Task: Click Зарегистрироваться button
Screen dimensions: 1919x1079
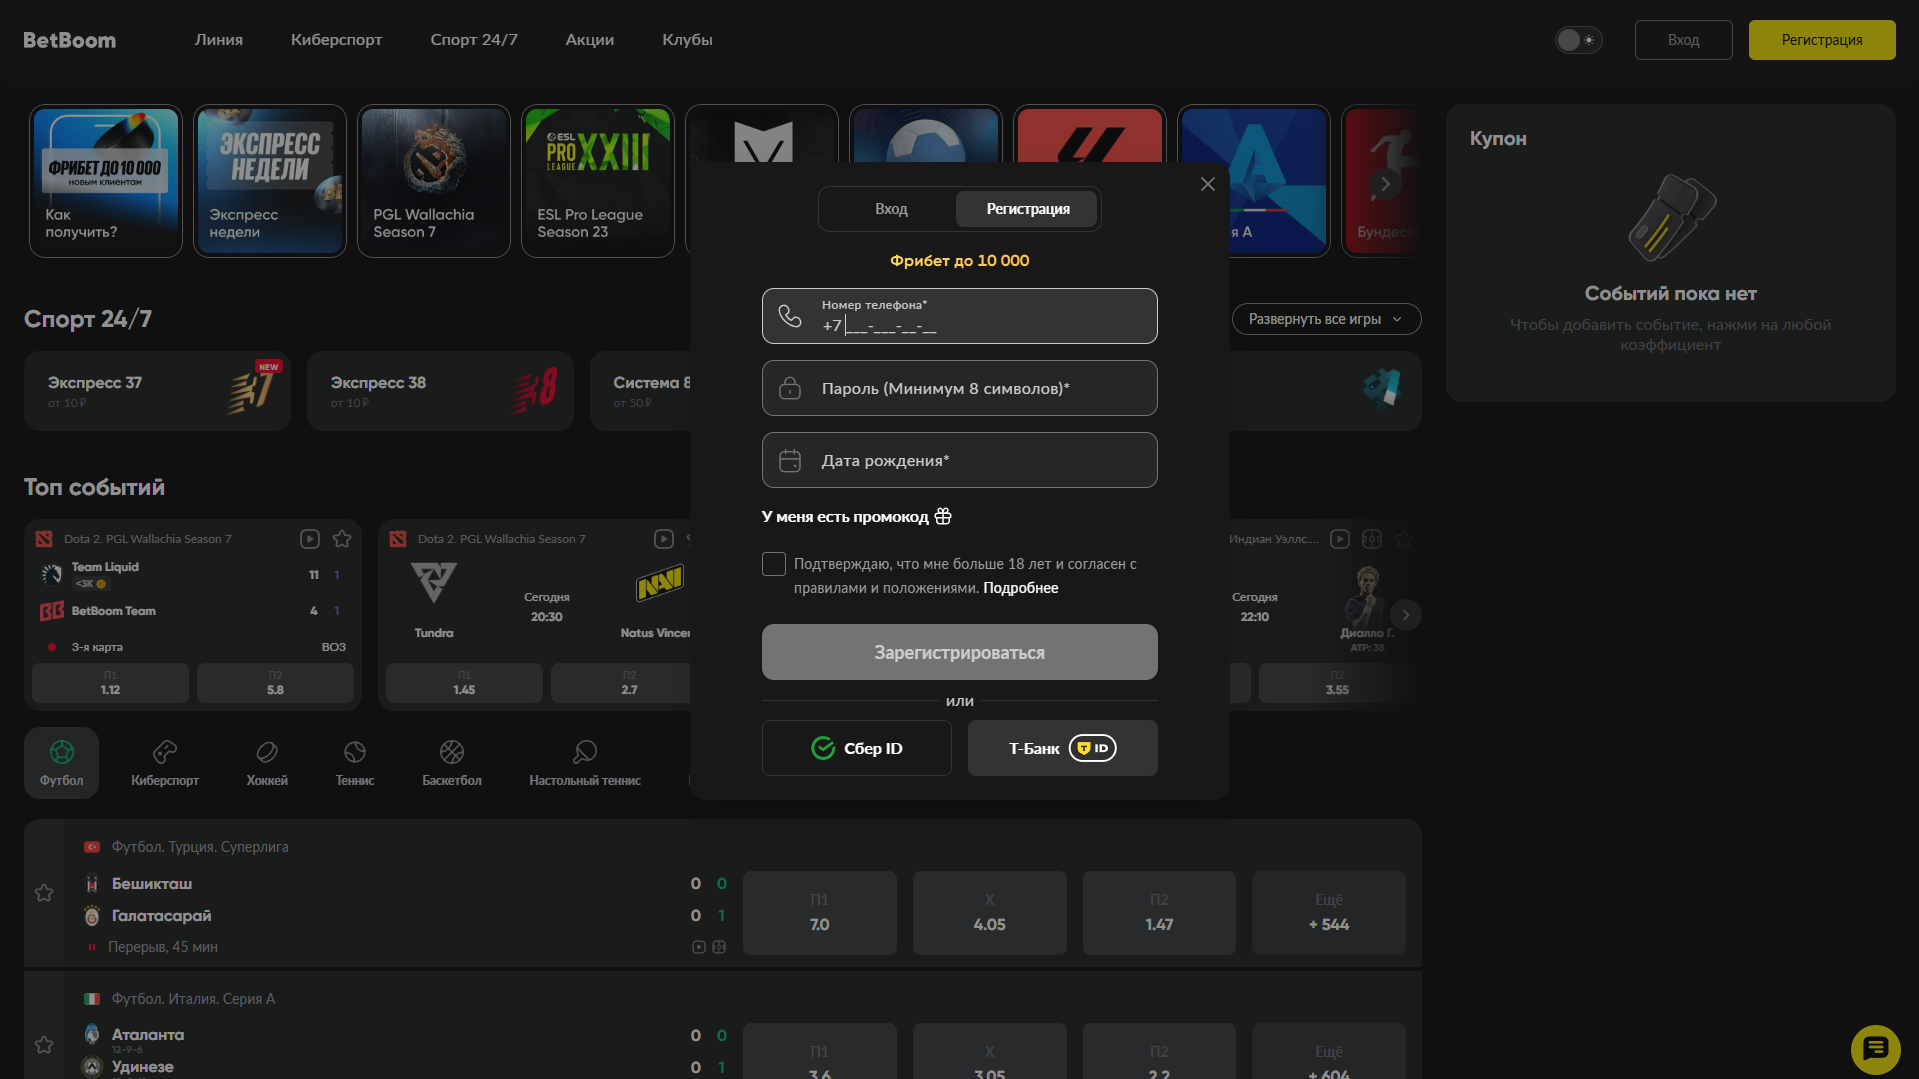Action: coord(960,652)
